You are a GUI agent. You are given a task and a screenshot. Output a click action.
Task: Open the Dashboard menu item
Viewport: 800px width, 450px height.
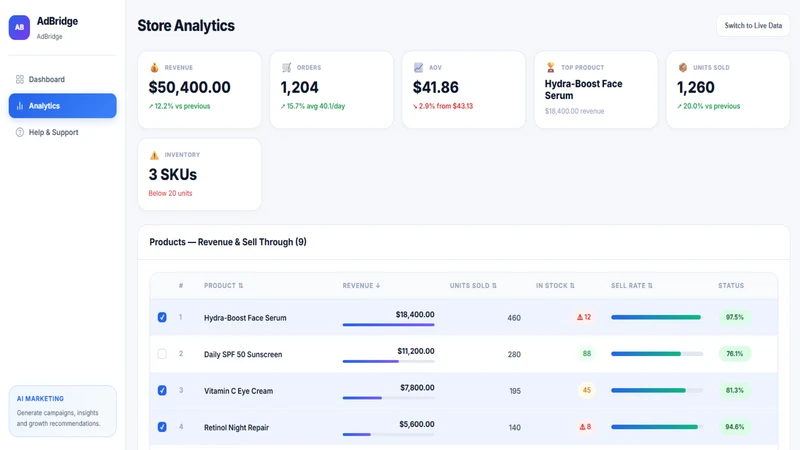[62, 79]
